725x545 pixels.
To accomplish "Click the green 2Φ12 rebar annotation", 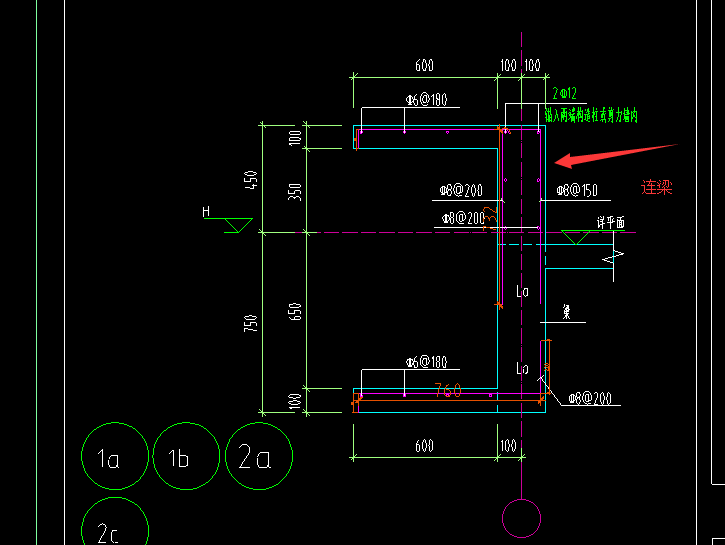I will [x=565, y=93].
